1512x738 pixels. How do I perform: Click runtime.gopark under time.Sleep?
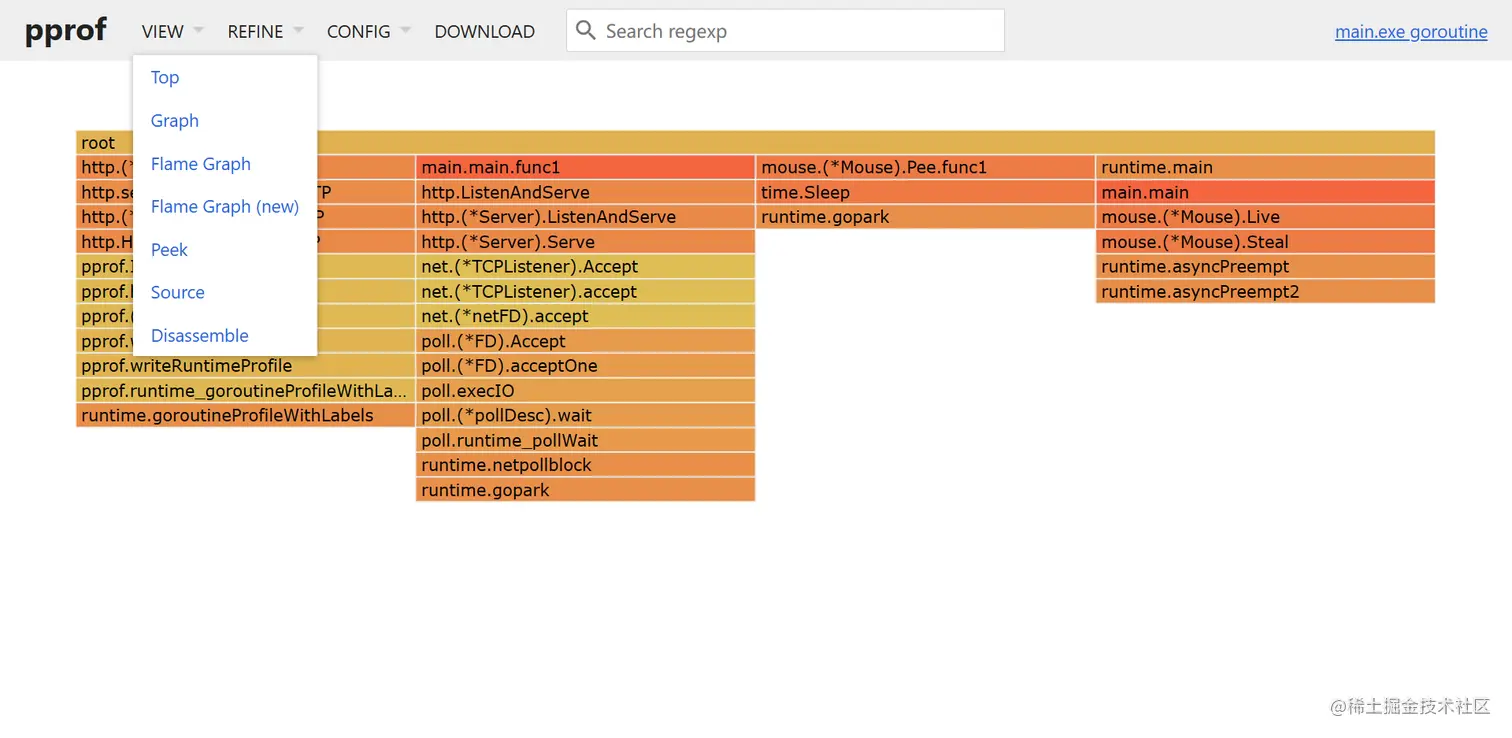click(925, 217)
